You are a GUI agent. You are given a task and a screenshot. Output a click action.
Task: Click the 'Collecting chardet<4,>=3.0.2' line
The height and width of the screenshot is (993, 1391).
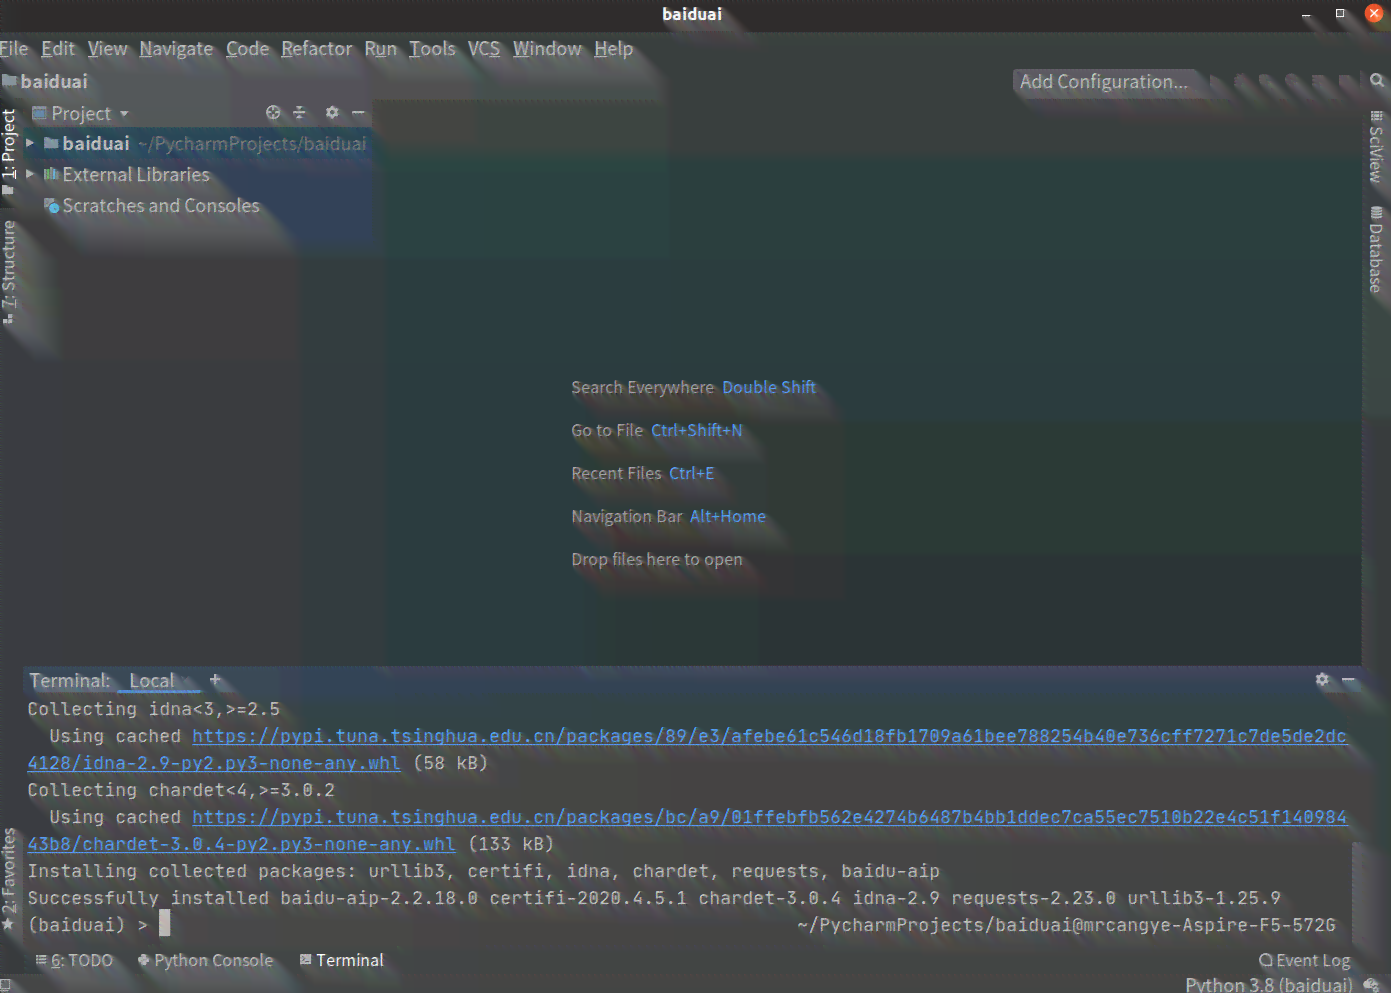coord(181,791)
